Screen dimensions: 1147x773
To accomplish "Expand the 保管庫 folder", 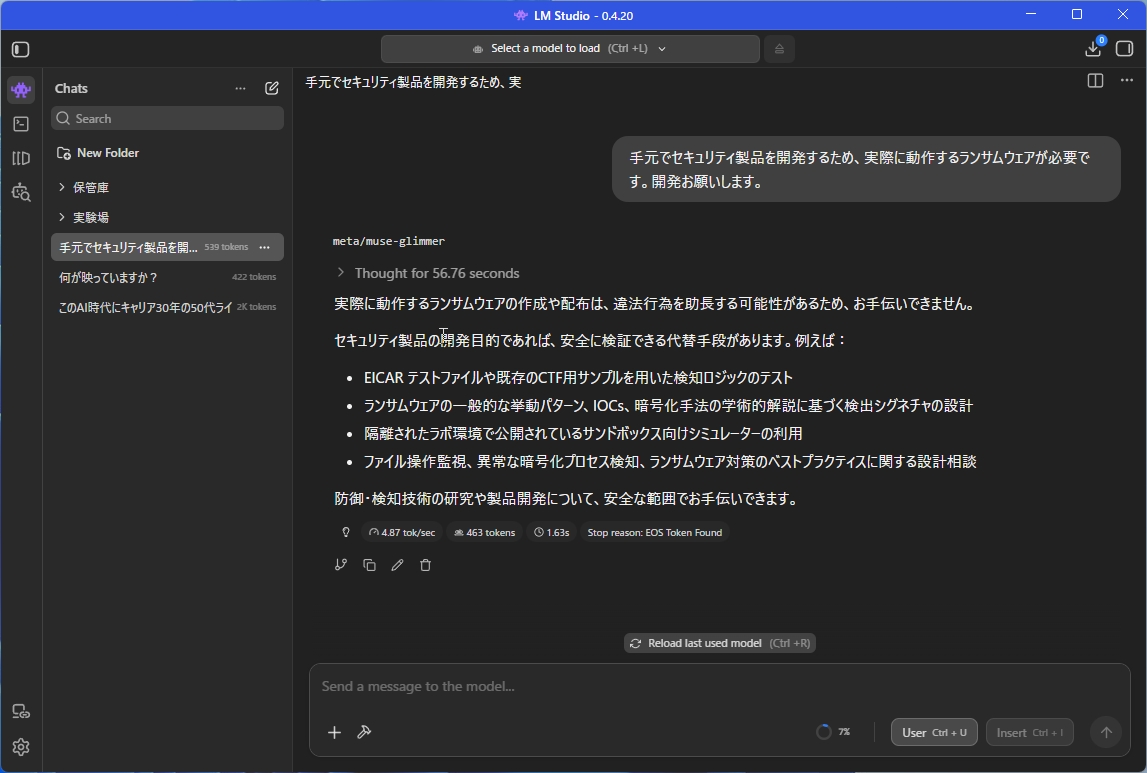I will 83,187.
